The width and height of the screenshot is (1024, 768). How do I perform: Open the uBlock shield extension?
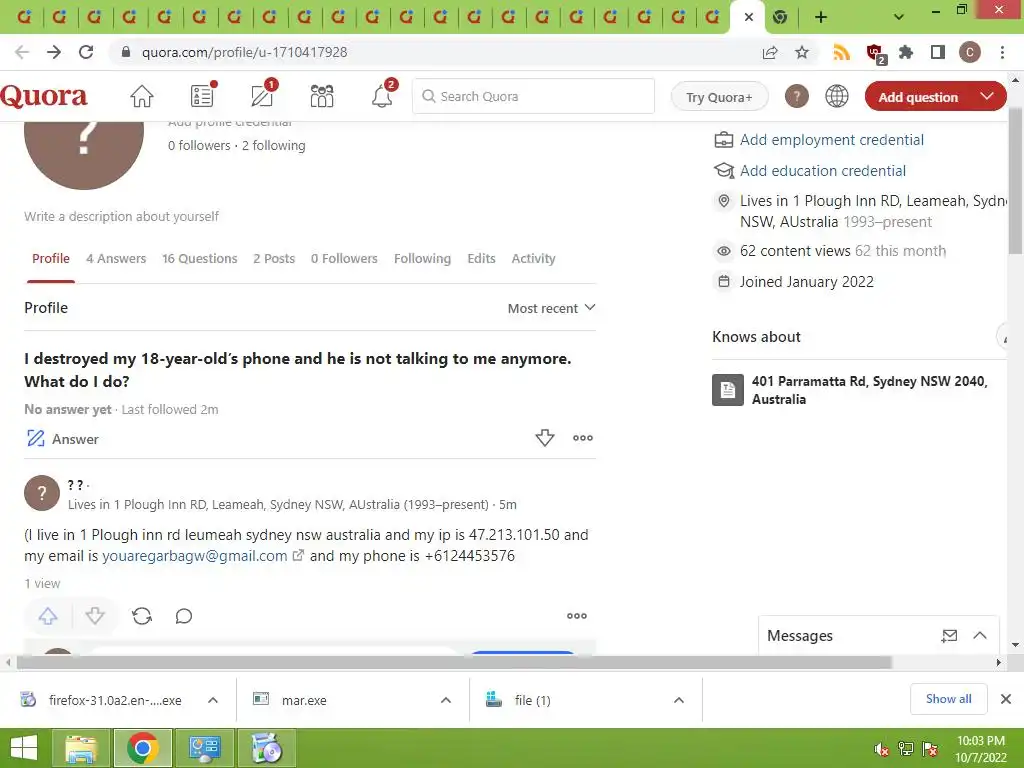(x=874, y=54)
